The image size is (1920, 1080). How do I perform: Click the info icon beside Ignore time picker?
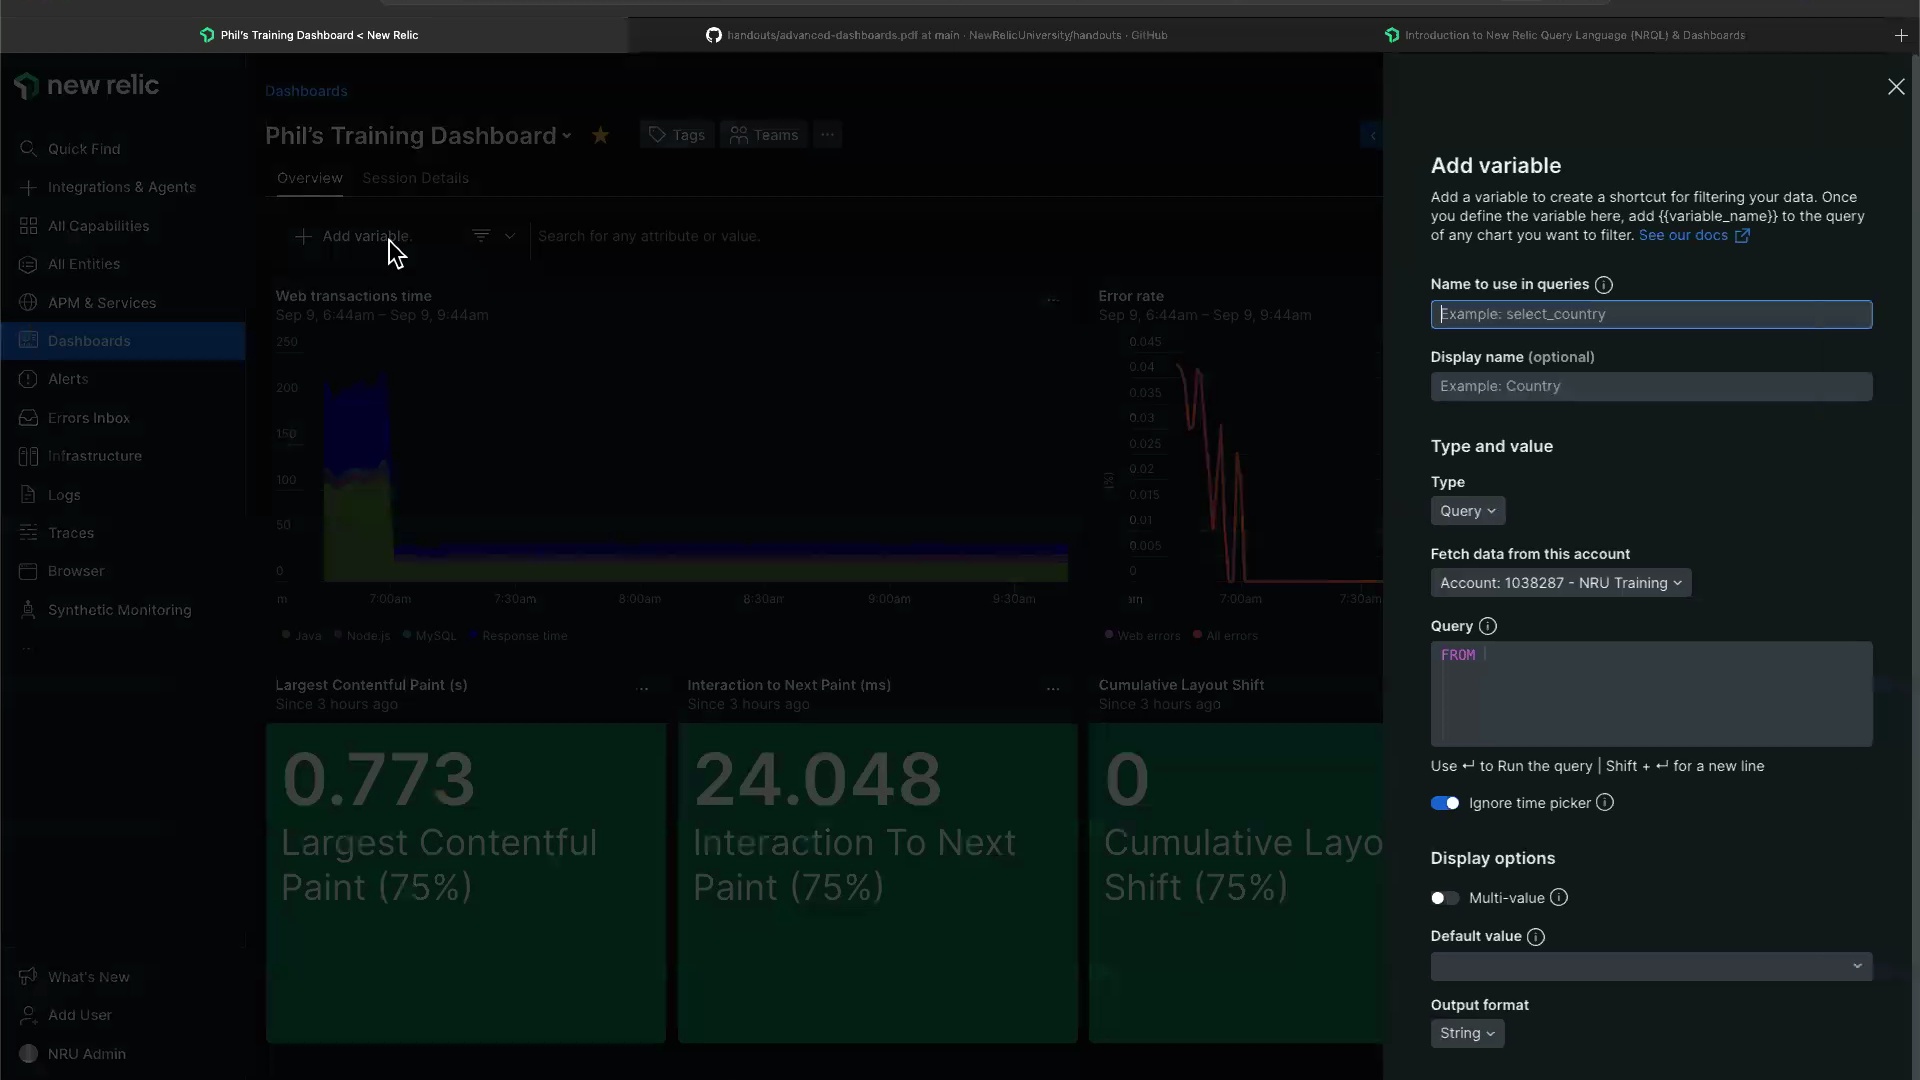pyautogui.click(x=1605, y=803)
